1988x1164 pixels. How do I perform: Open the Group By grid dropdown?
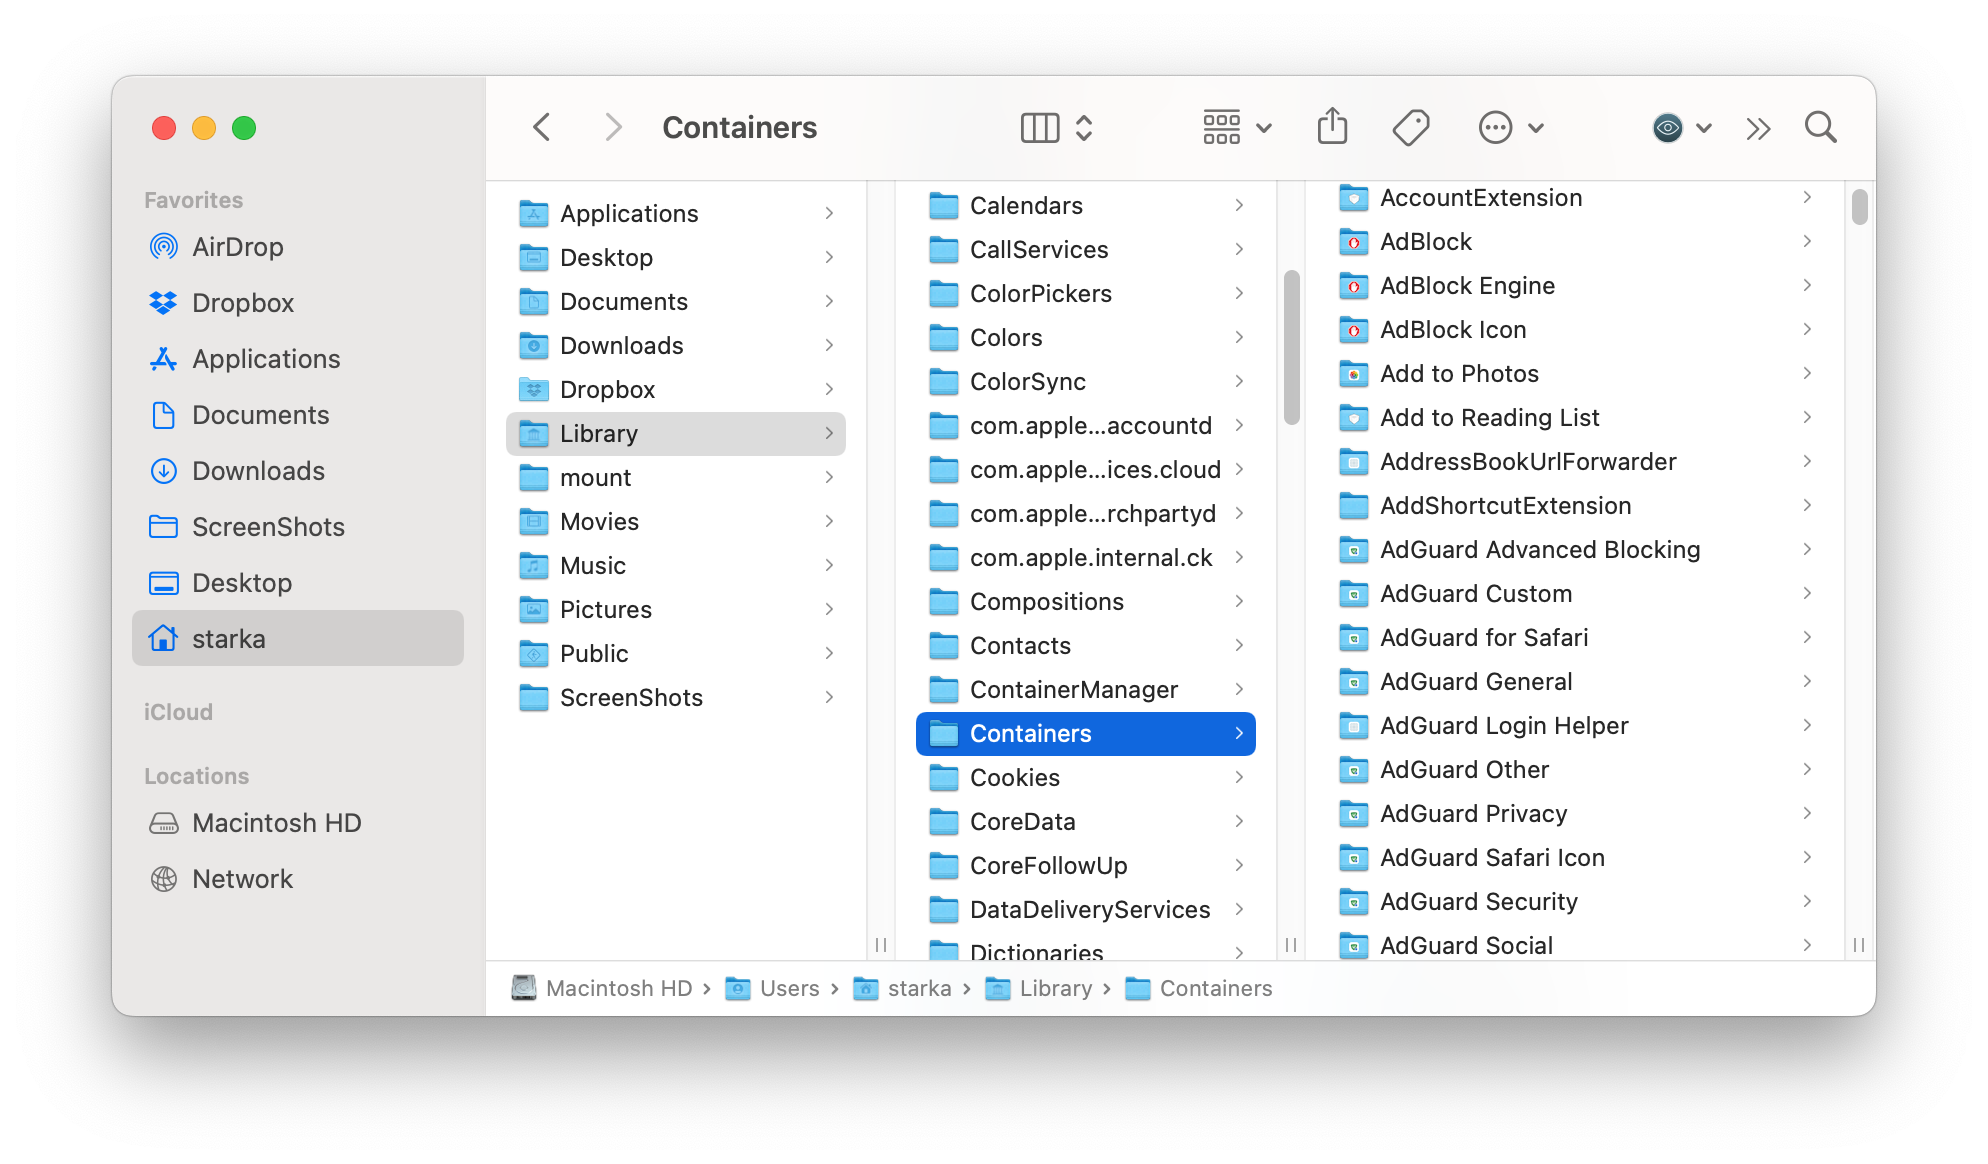[x=1237, y=128]
